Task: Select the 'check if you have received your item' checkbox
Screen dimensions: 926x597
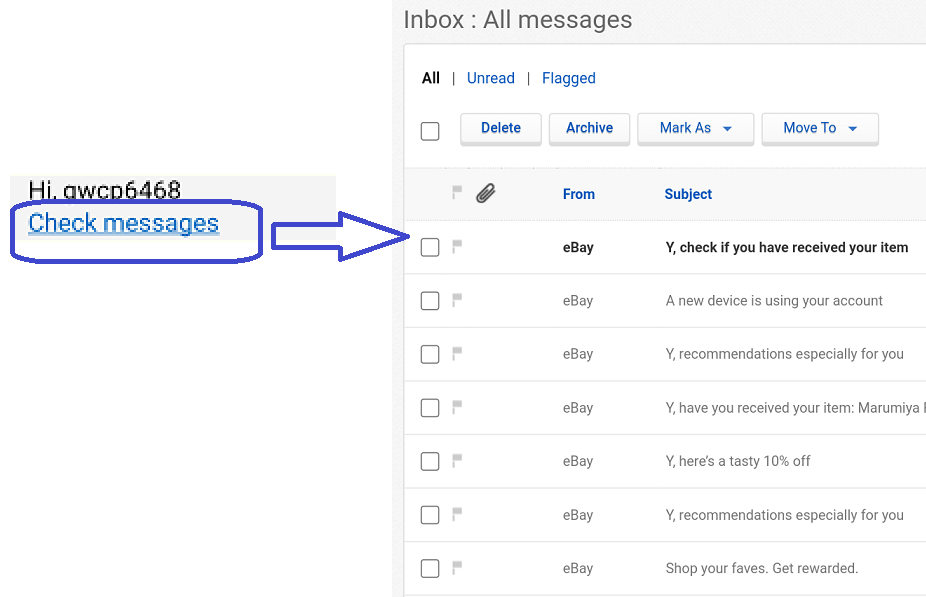Action: tap(430, 247)
